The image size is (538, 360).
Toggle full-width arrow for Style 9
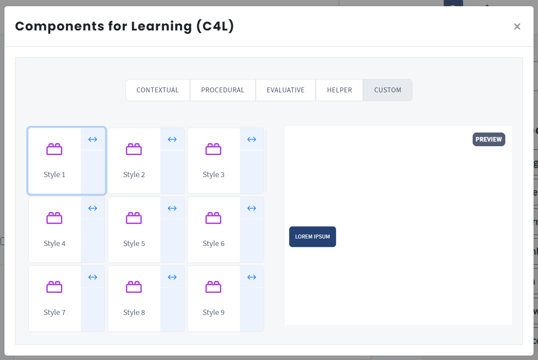tap(252, 277)
